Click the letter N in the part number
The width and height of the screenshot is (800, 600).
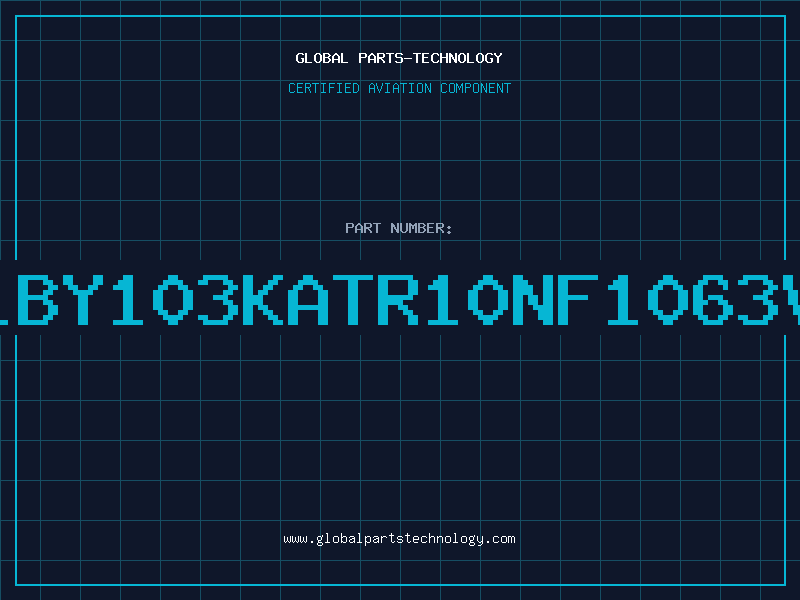click(533, 299)
